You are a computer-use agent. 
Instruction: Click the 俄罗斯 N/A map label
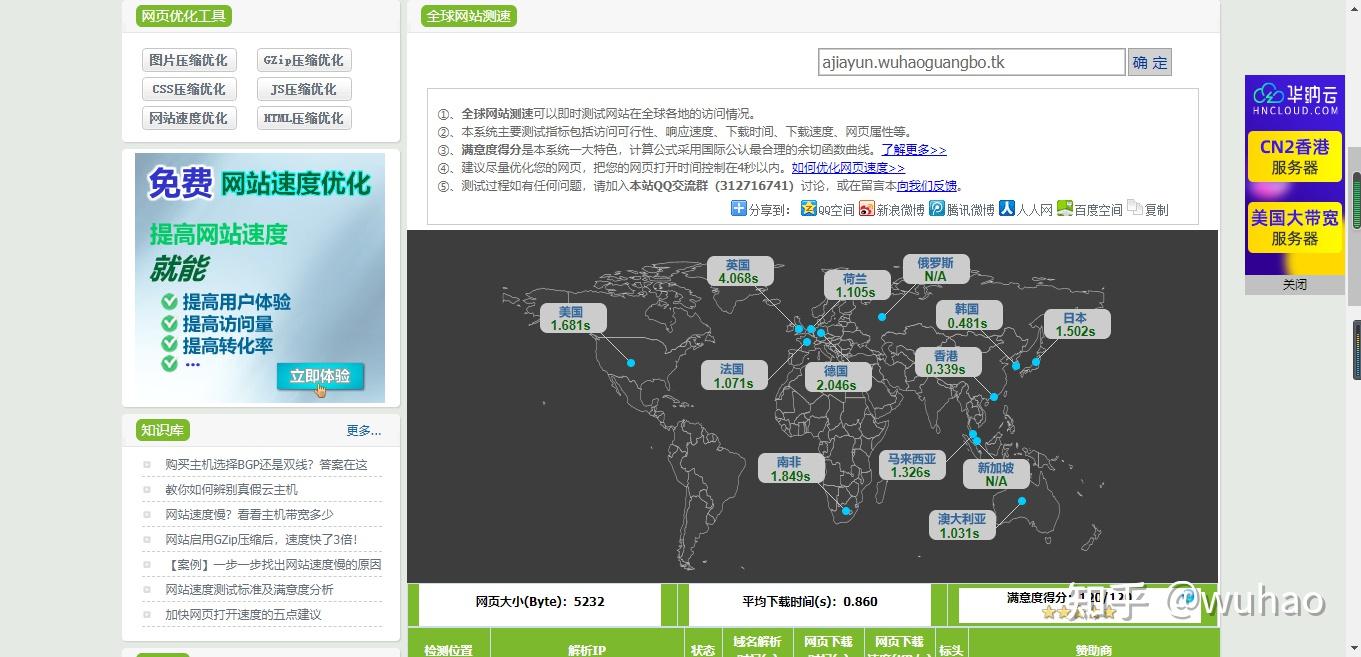(935, 270)
